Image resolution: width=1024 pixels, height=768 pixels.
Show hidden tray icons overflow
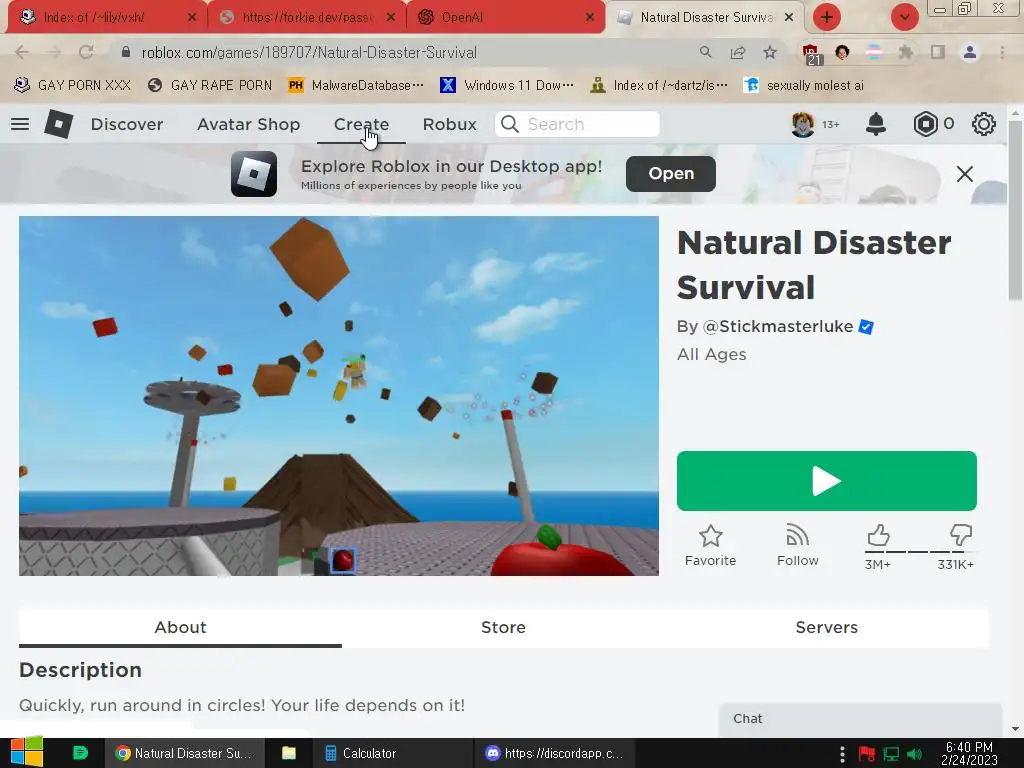click(842, 754)
